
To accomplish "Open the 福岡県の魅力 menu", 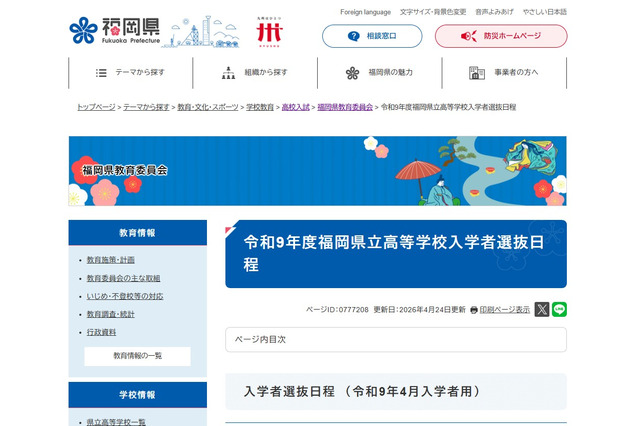I will (380, 73).
